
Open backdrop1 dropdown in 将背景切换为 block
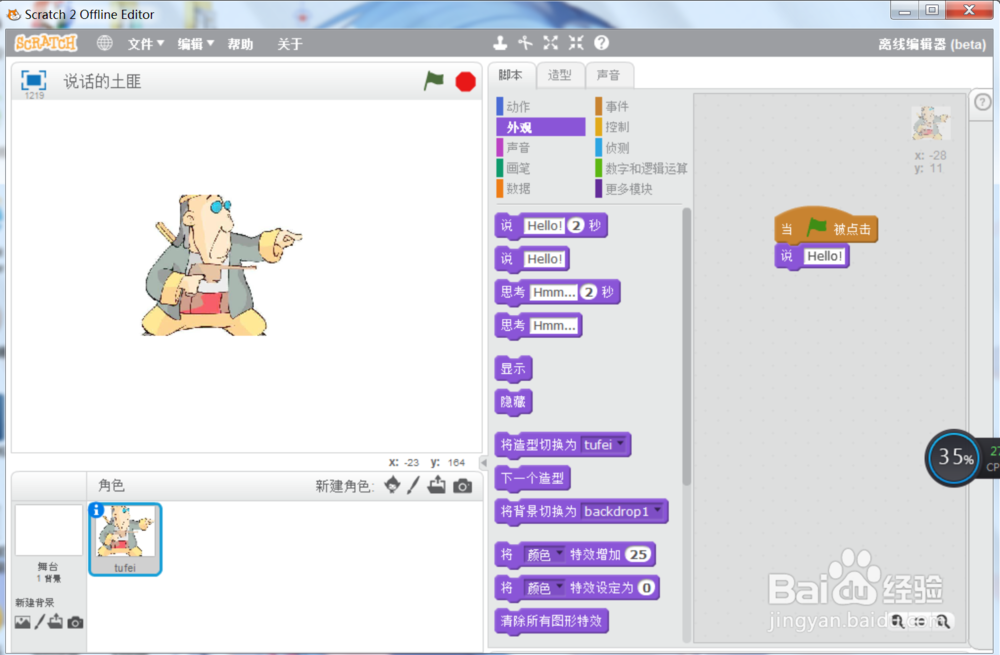point(622,511)
